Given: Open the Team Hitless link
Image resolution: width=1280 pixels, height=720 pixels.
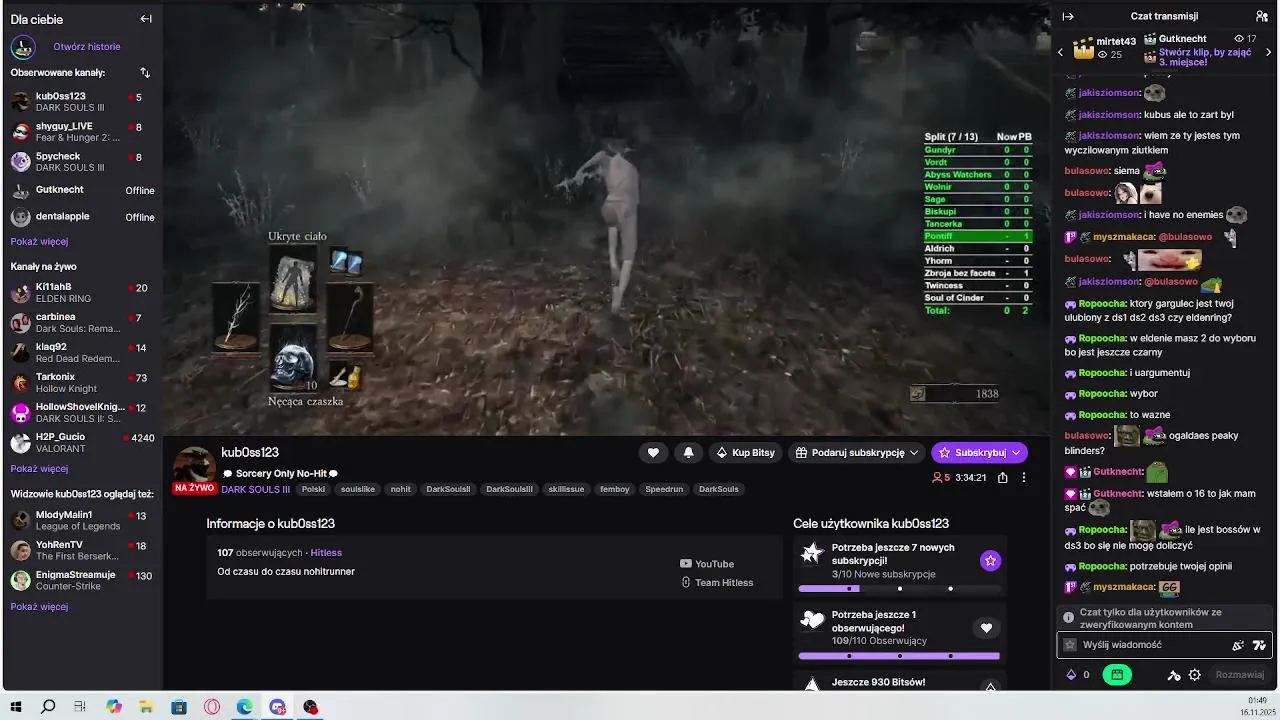Looking at the screenshot, I should [x=717, y=583].
